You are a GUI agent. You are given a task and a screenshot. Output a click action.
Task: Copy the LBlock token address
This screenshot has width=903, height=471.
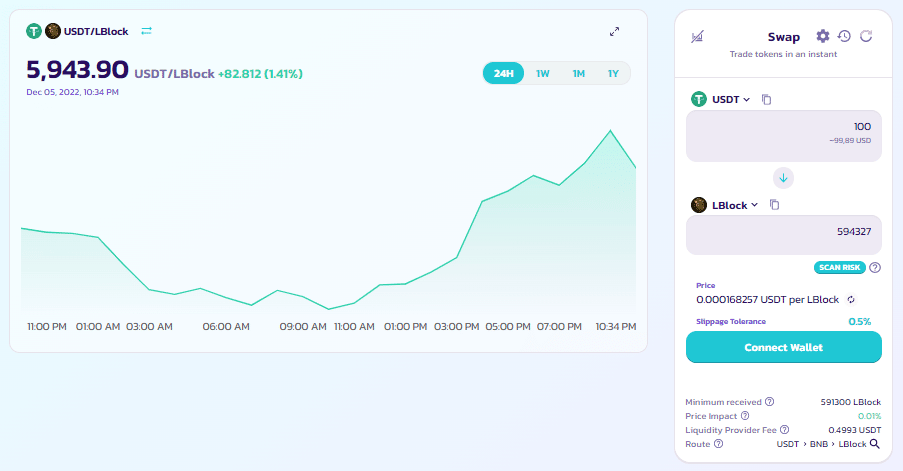point(774,205)
